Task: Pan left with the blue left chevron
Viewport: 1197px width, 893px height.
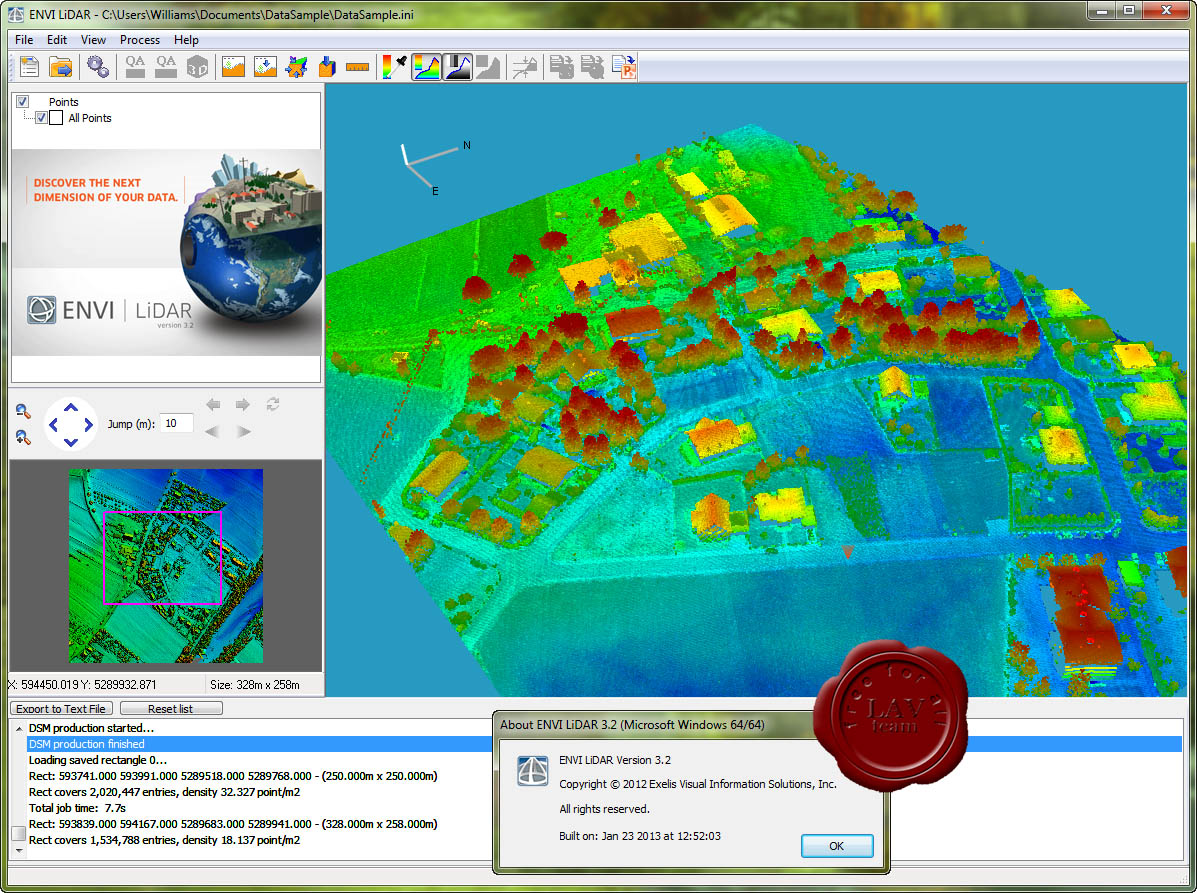Action: (53, 424)
